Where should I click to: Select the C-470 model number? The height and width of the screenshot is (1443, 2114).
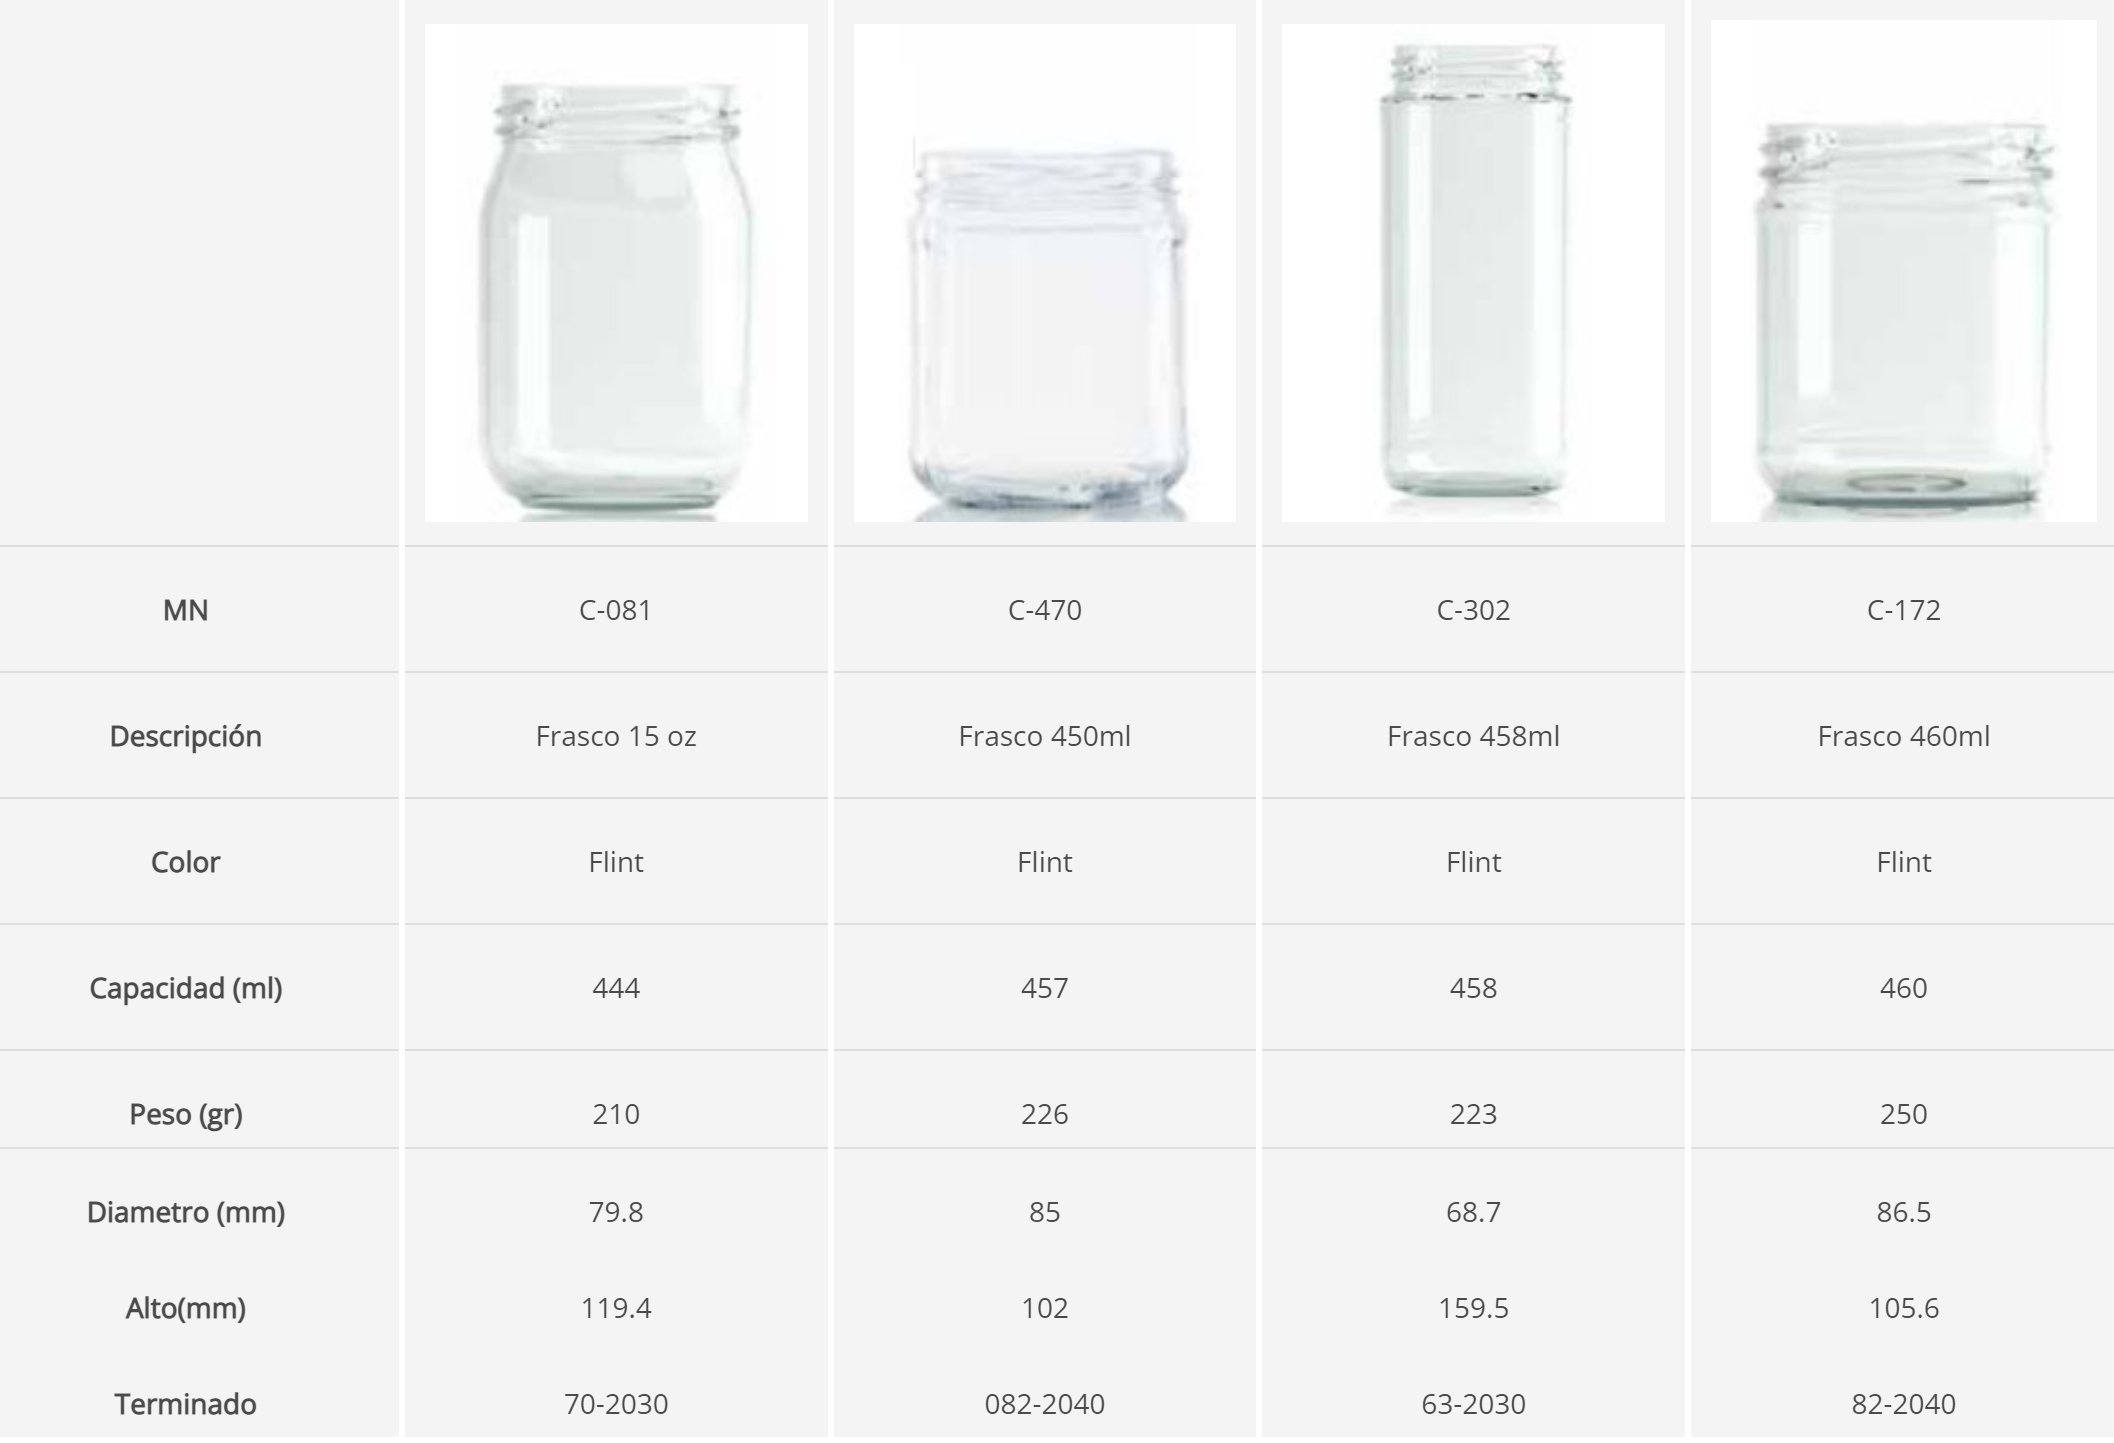(x=1044, y=610)
